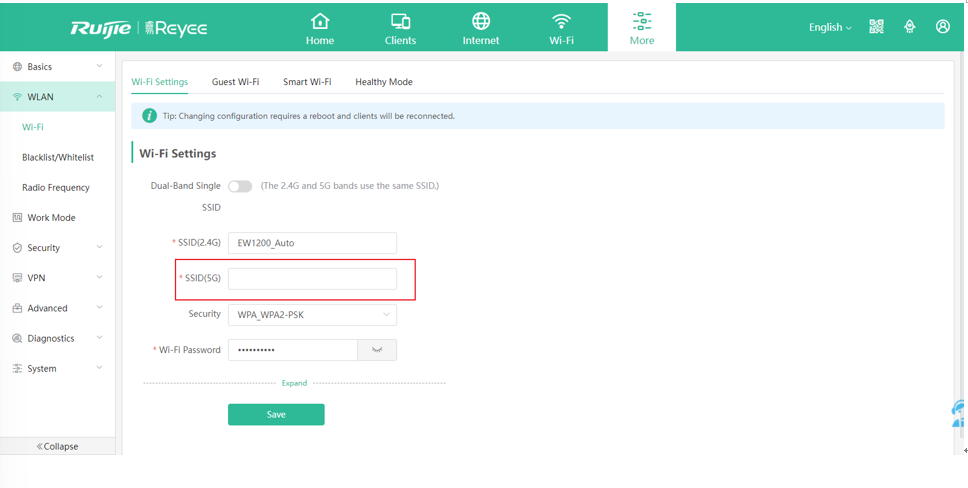This screenshot has height=488, width=968.
Task: Click the Save button
Action: click(276, 414)
